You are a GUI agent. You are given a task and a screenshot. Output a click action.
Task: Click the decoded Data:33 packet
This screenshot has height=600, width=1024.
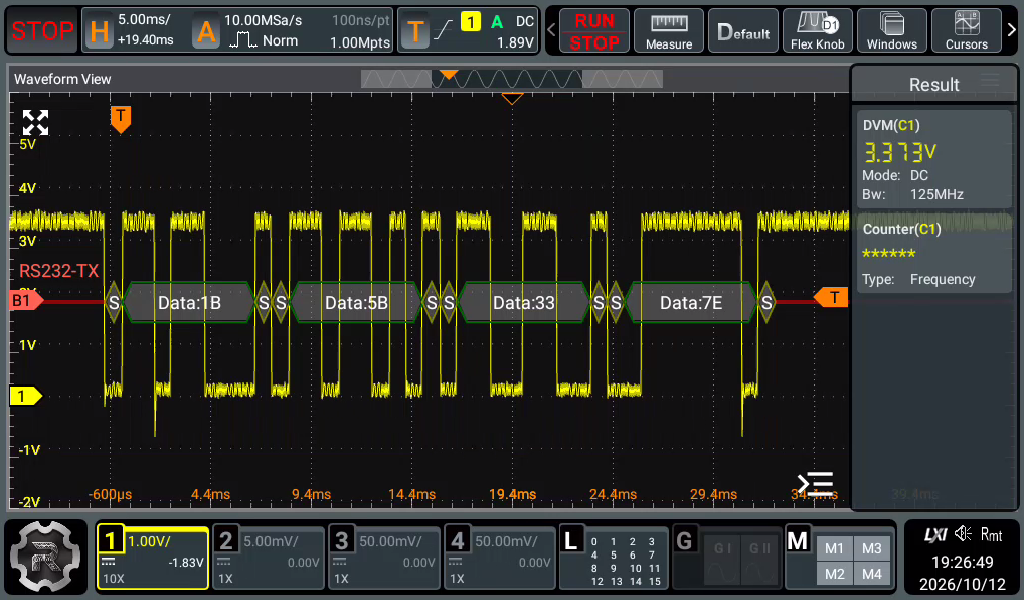[x=523, y=303]
